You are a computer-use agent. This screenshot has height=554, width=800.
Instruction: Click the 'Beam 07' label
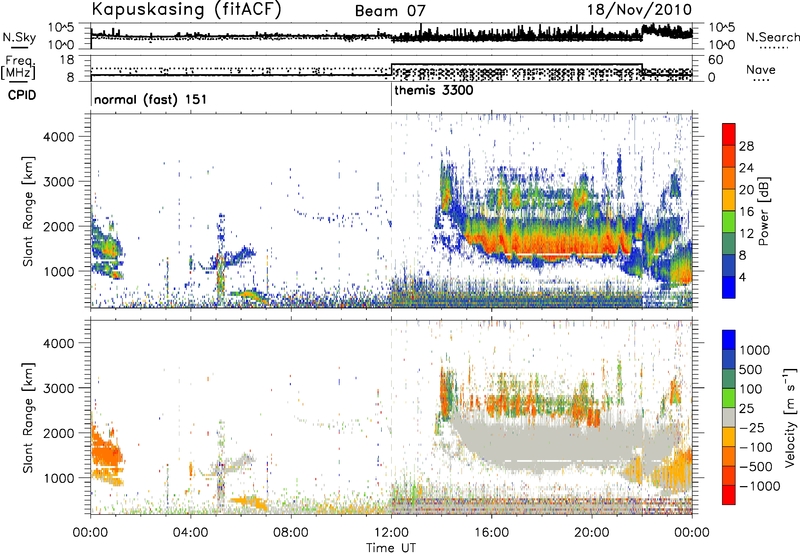coord(390,11)
